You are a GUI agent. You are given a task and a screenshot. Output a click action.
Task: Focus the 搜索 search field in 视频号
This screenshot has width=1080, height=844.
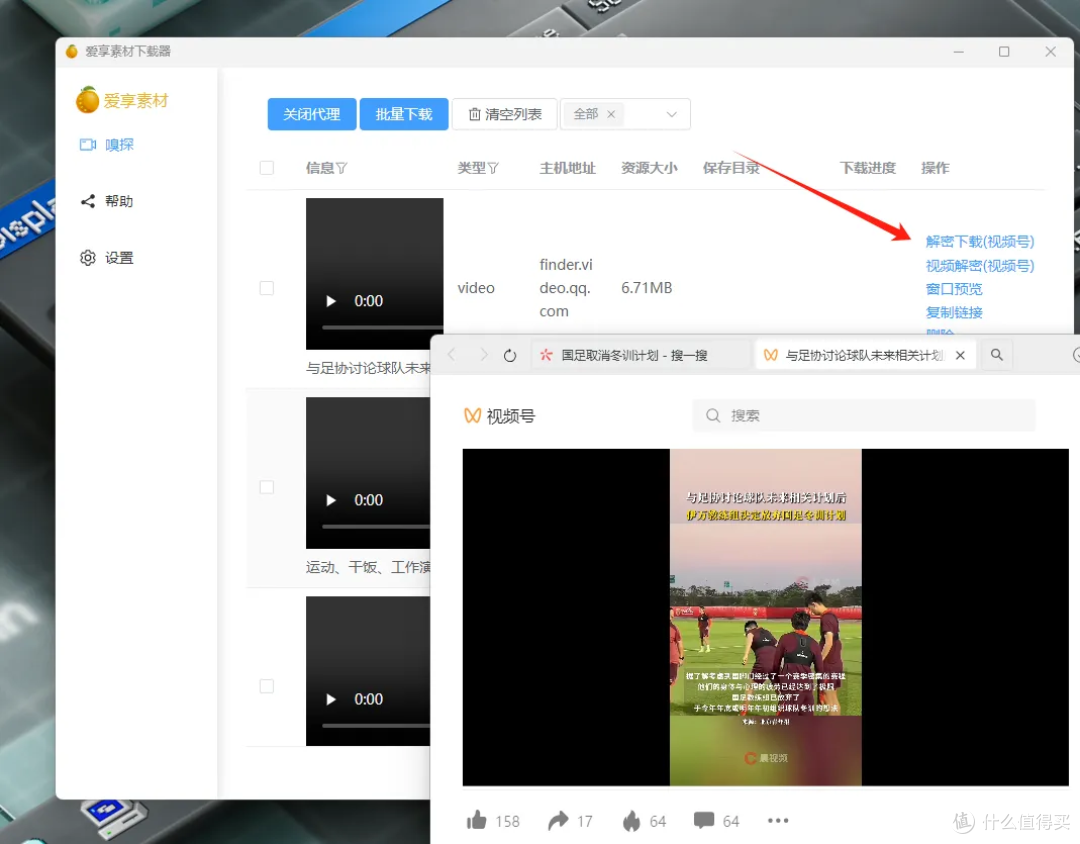[x=864, y=415]
